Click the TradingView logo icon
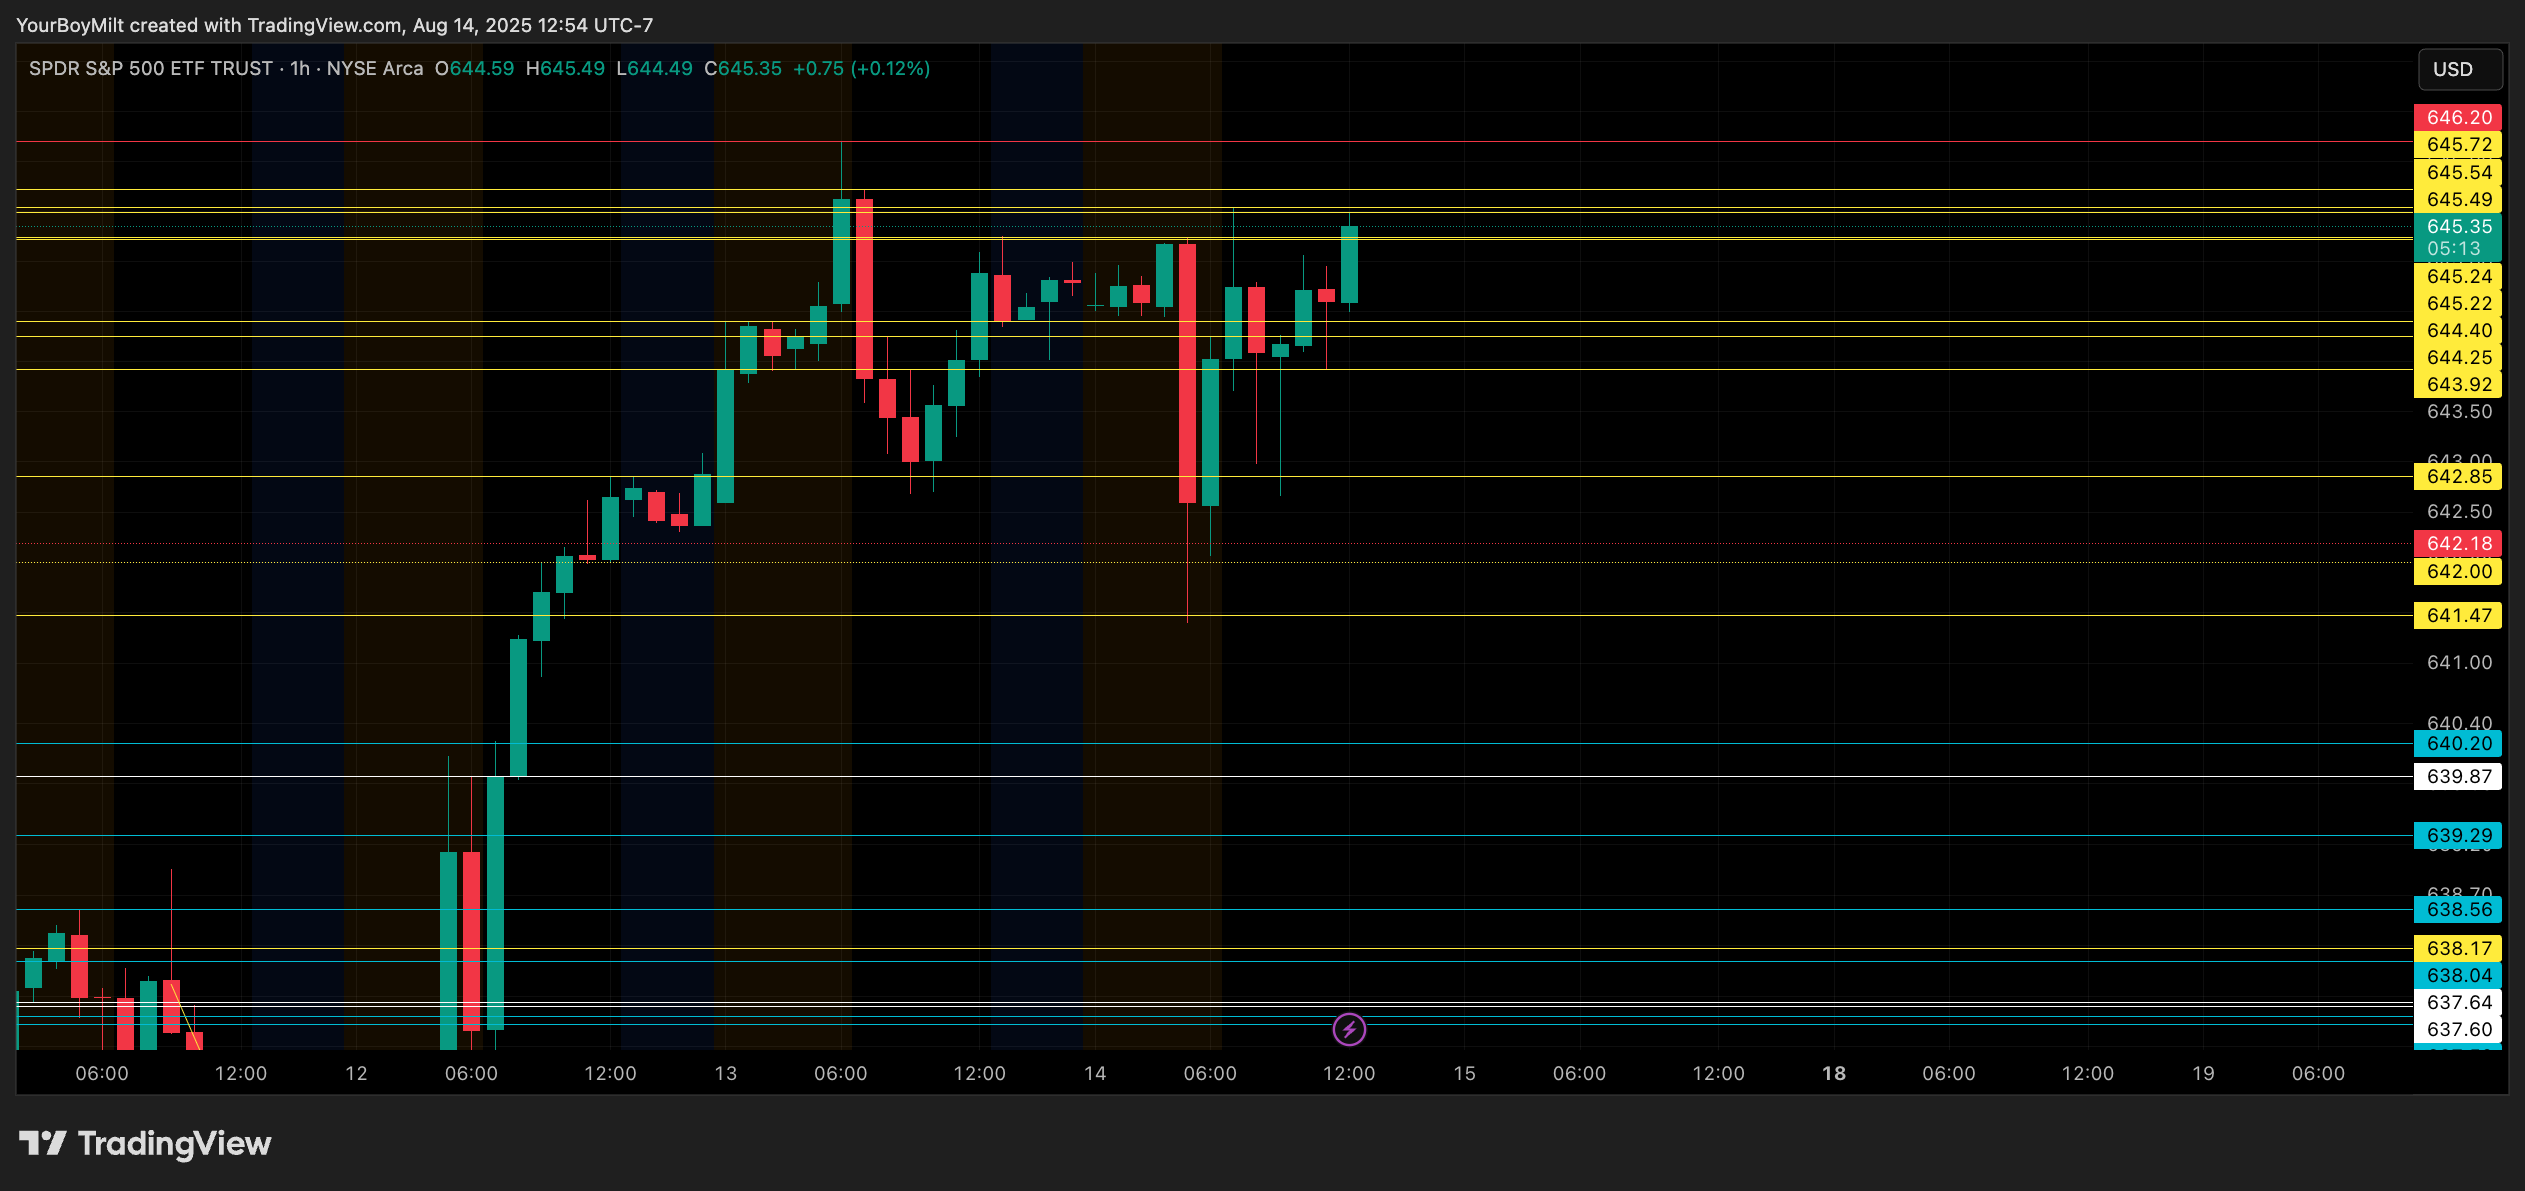The image size is (2525, 1191). [42, 1143]
